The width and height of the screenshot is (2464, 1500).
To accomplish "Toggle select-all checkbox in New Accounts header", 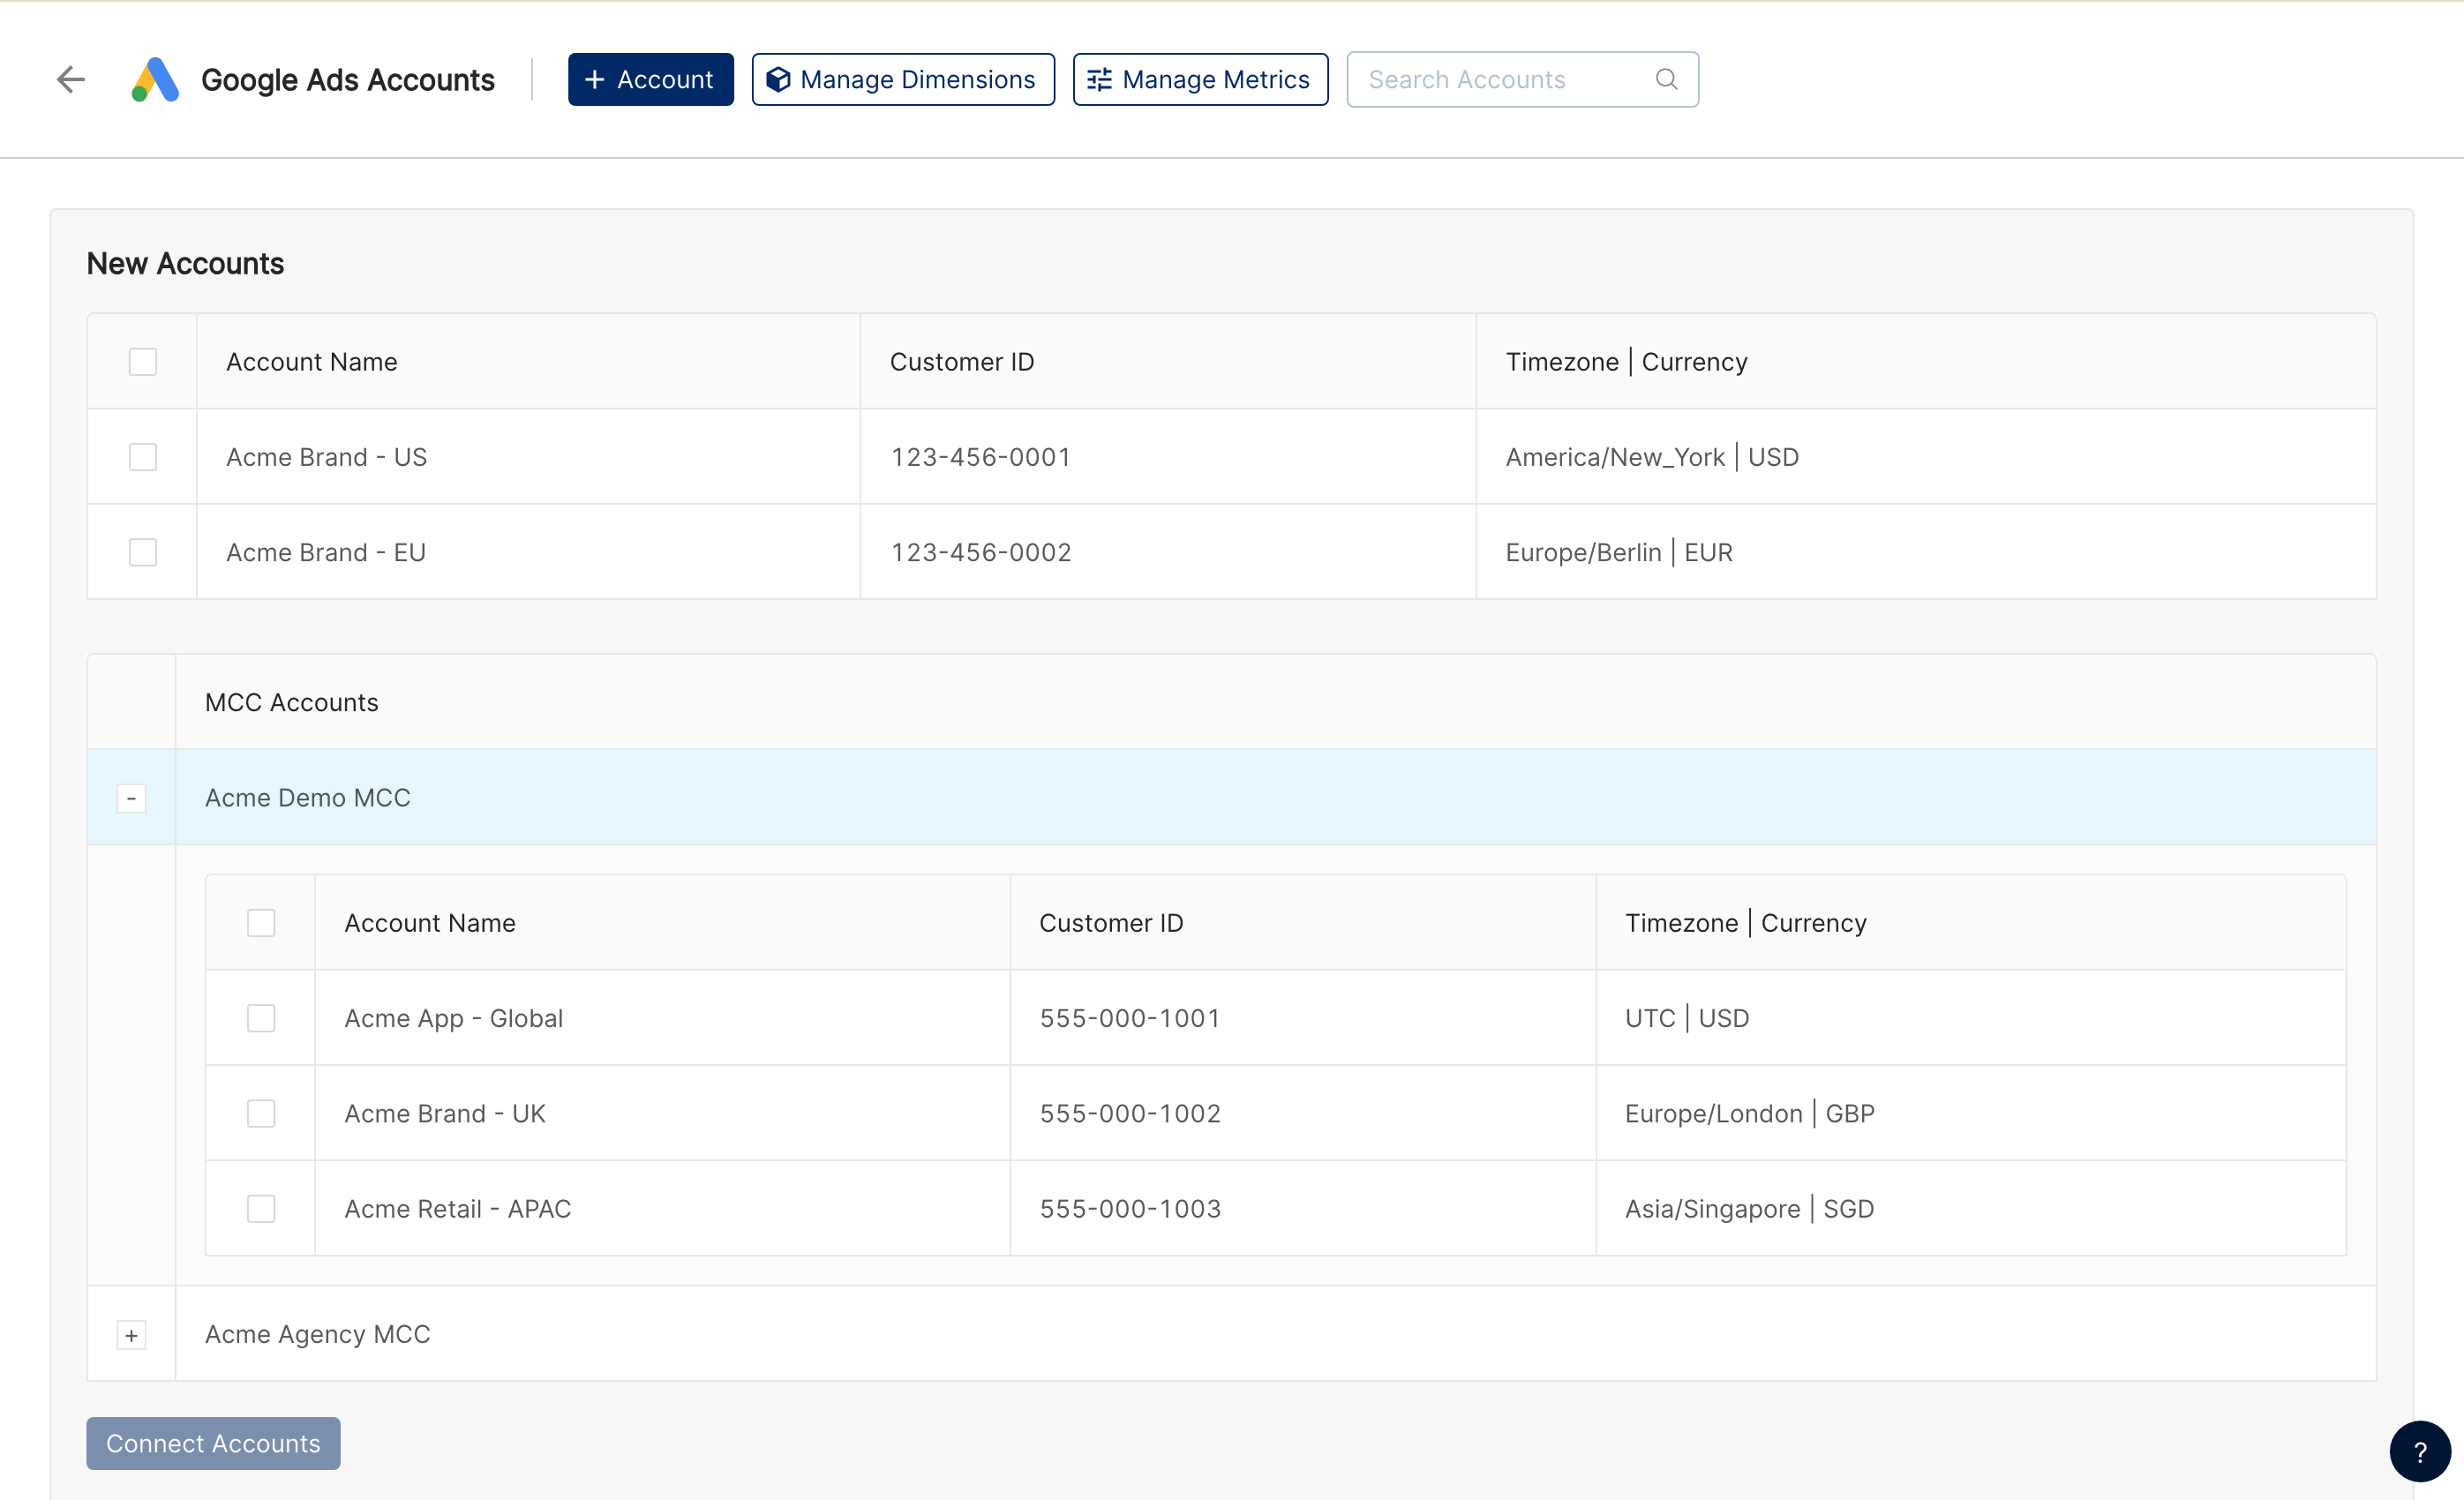I will [143, 361].
